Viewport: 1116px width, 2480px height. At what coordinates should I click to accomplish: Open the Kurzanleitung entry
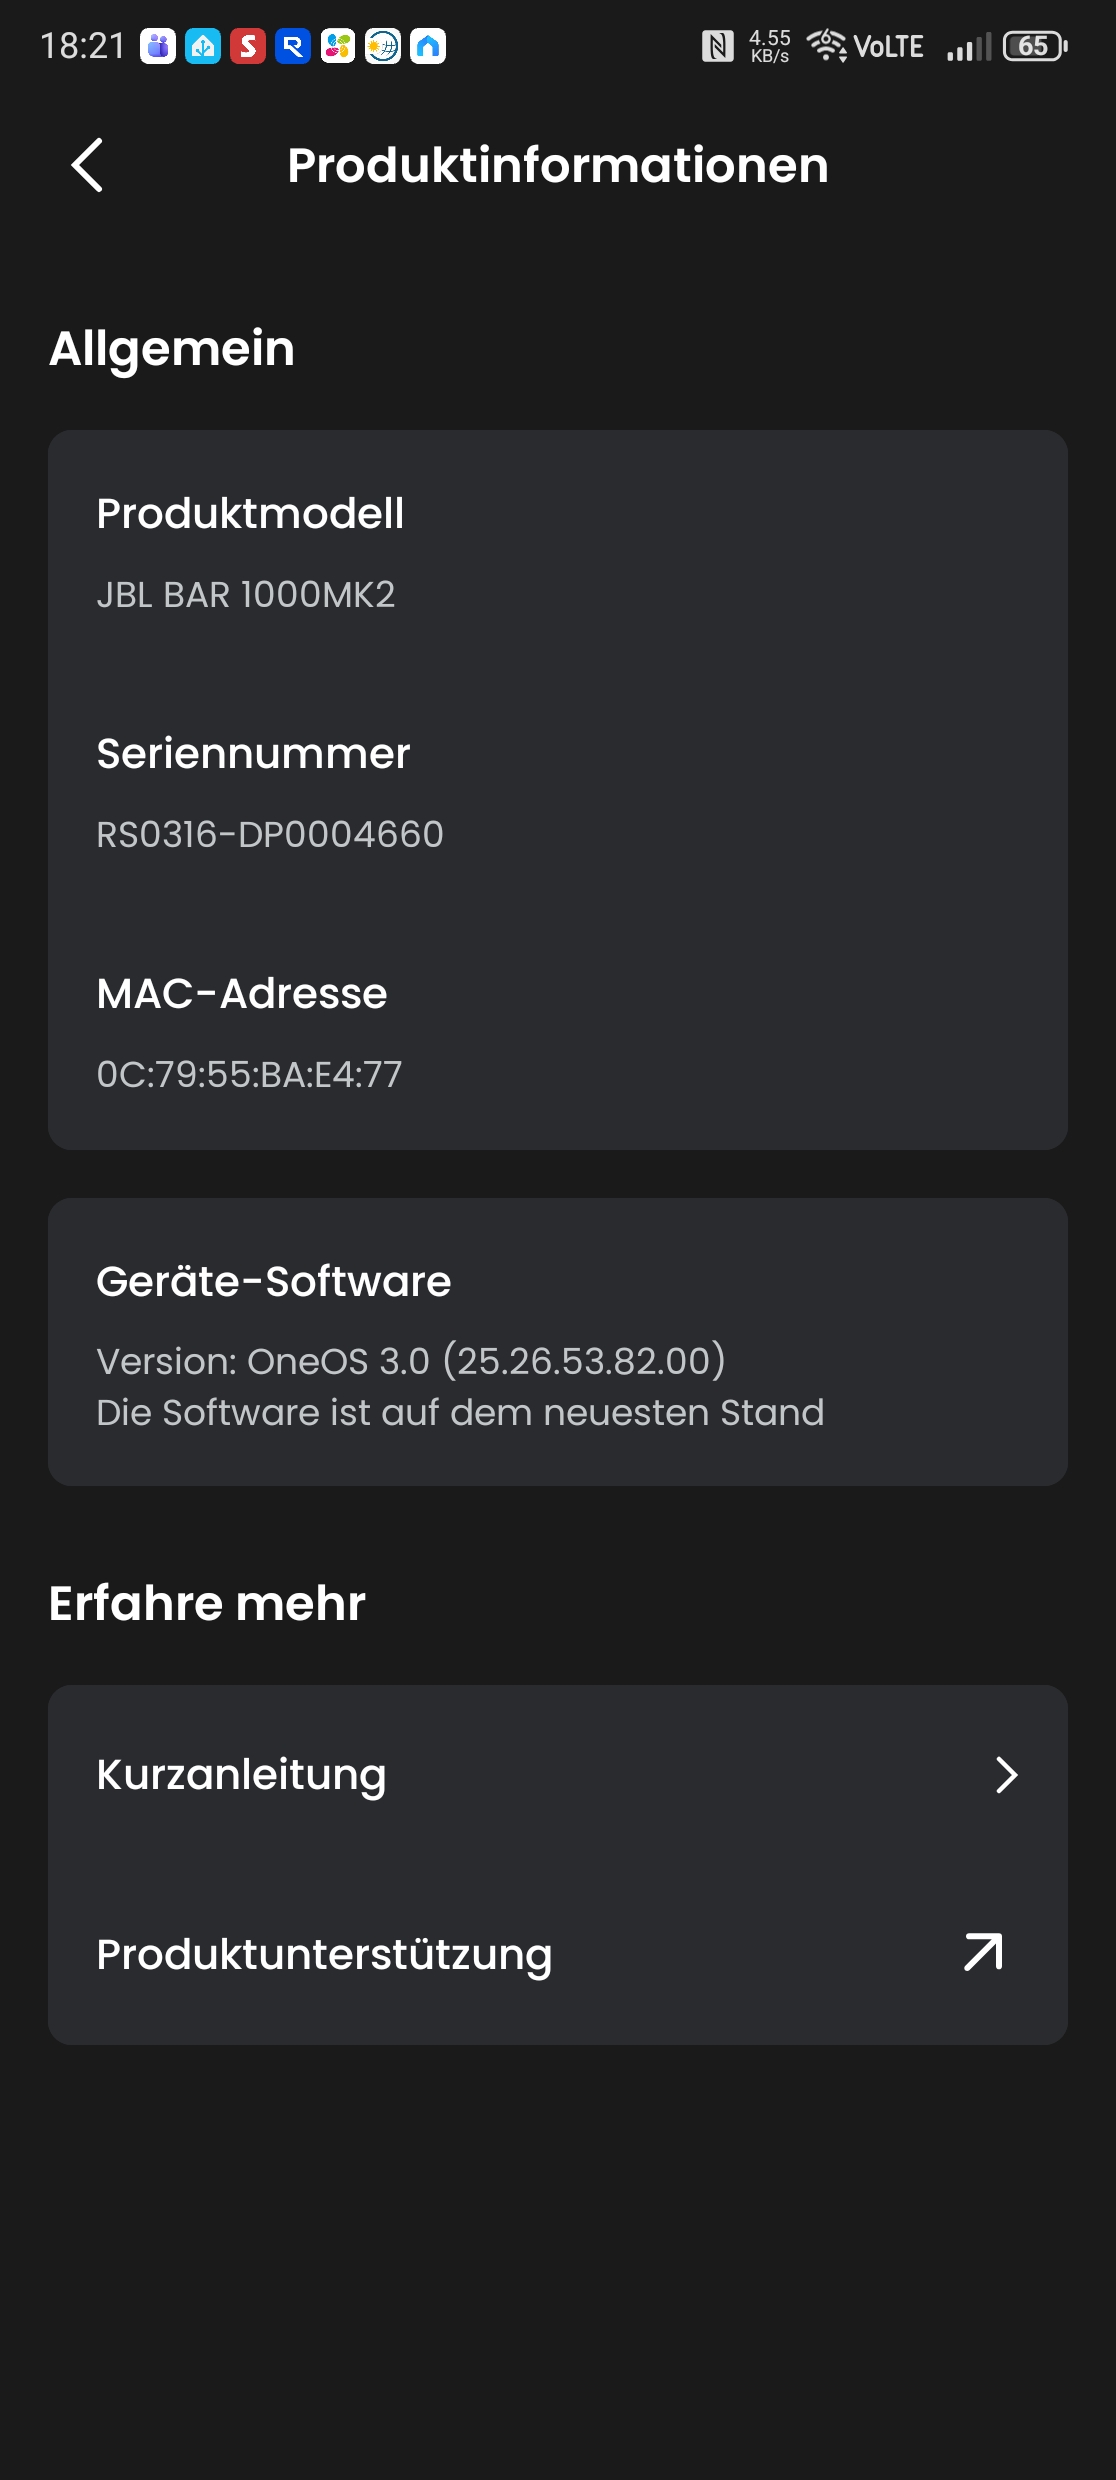click(x=241, y=1775)
